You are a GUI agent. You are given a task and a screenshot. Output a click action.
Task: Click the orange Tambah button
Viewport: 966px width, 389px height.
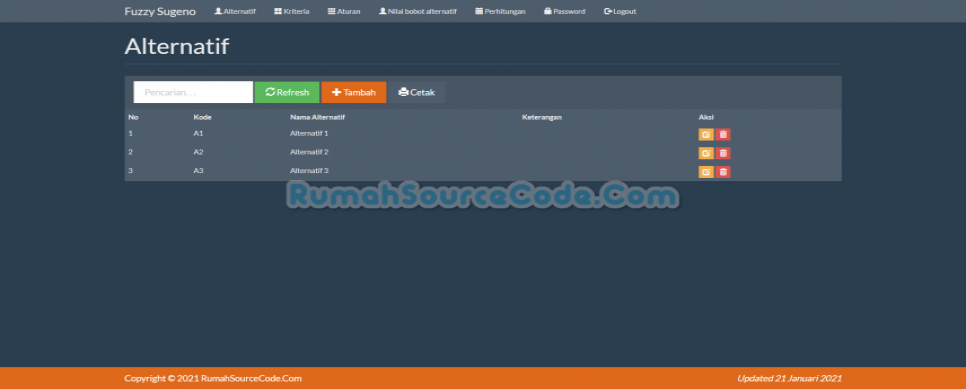pyautogui.click(x=354, y=92)
